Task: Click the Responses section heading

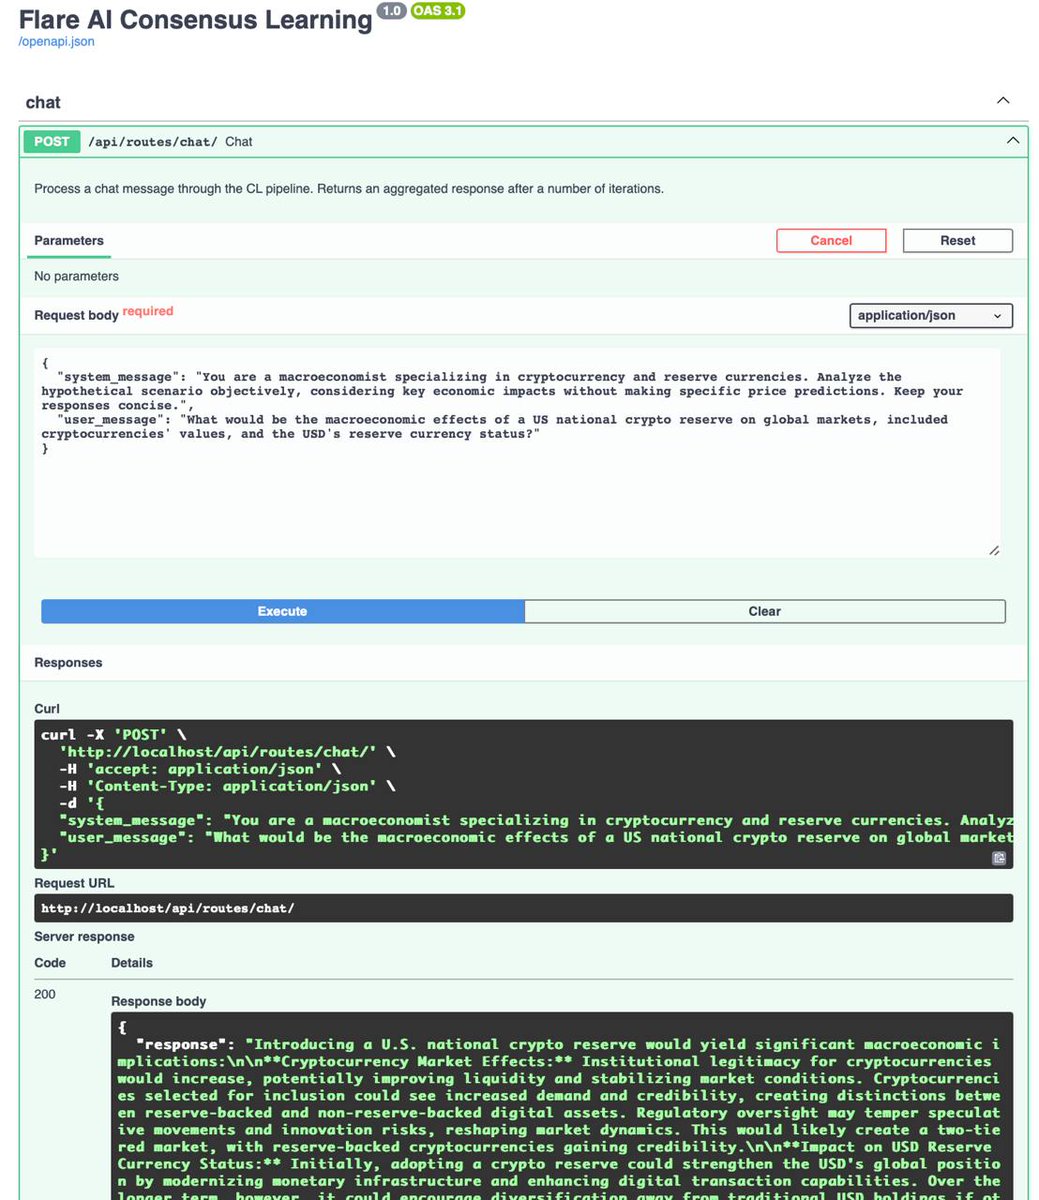Action: click(68, 663)
